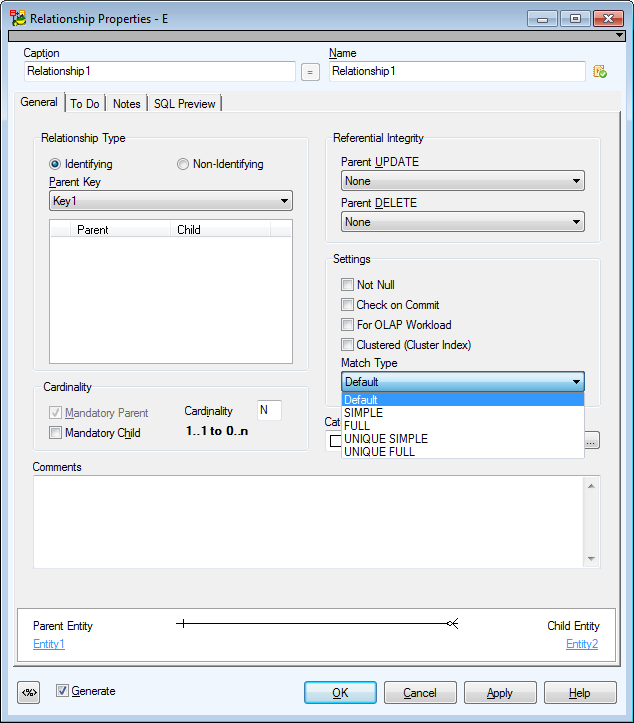Switch to the General tab

[39, 102]
